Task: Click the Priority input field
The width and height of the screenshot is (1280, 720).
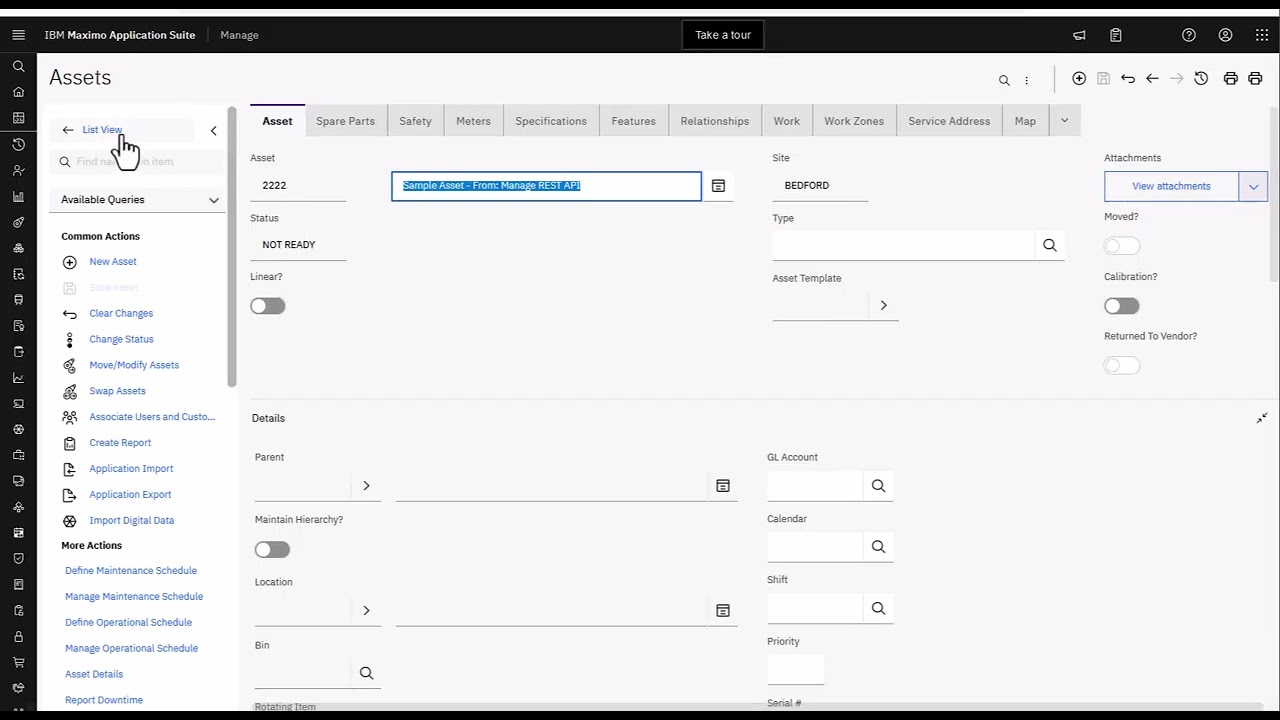Action: (795, 669)
